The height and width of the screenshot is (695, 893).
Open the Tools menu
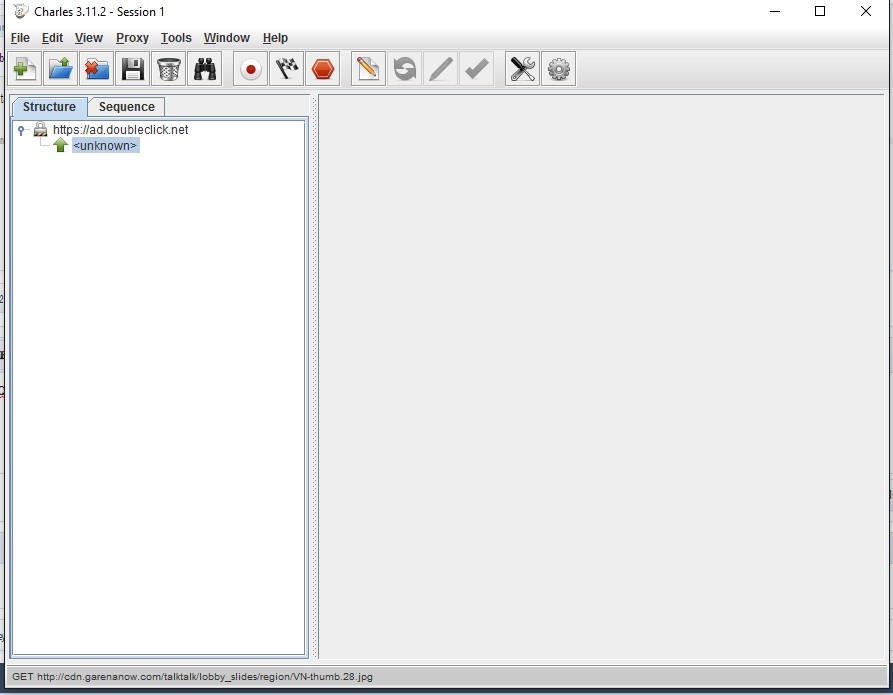point(176,38)
